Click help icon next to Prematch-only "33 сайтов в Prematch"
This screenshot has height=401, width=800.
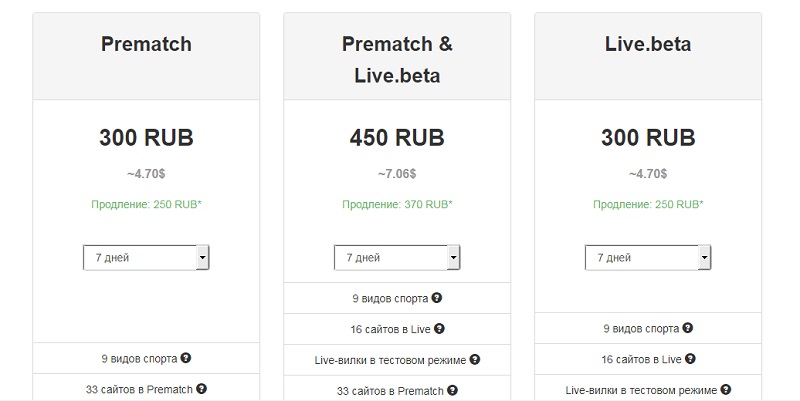pyautogui.click(x=201, y=388)
